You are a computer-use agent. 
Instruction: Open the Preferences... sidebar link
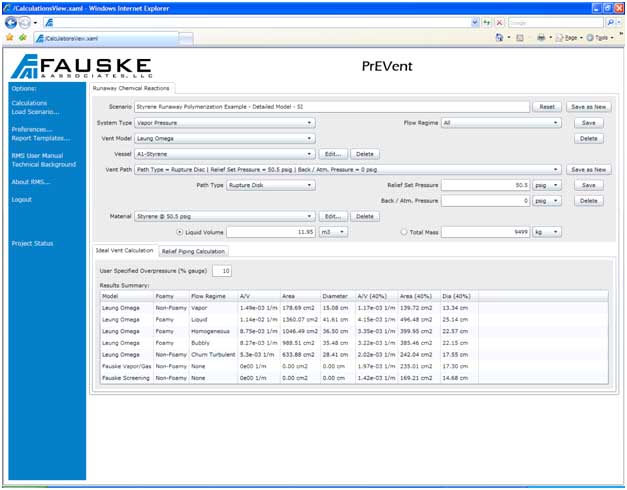(32, 130)
